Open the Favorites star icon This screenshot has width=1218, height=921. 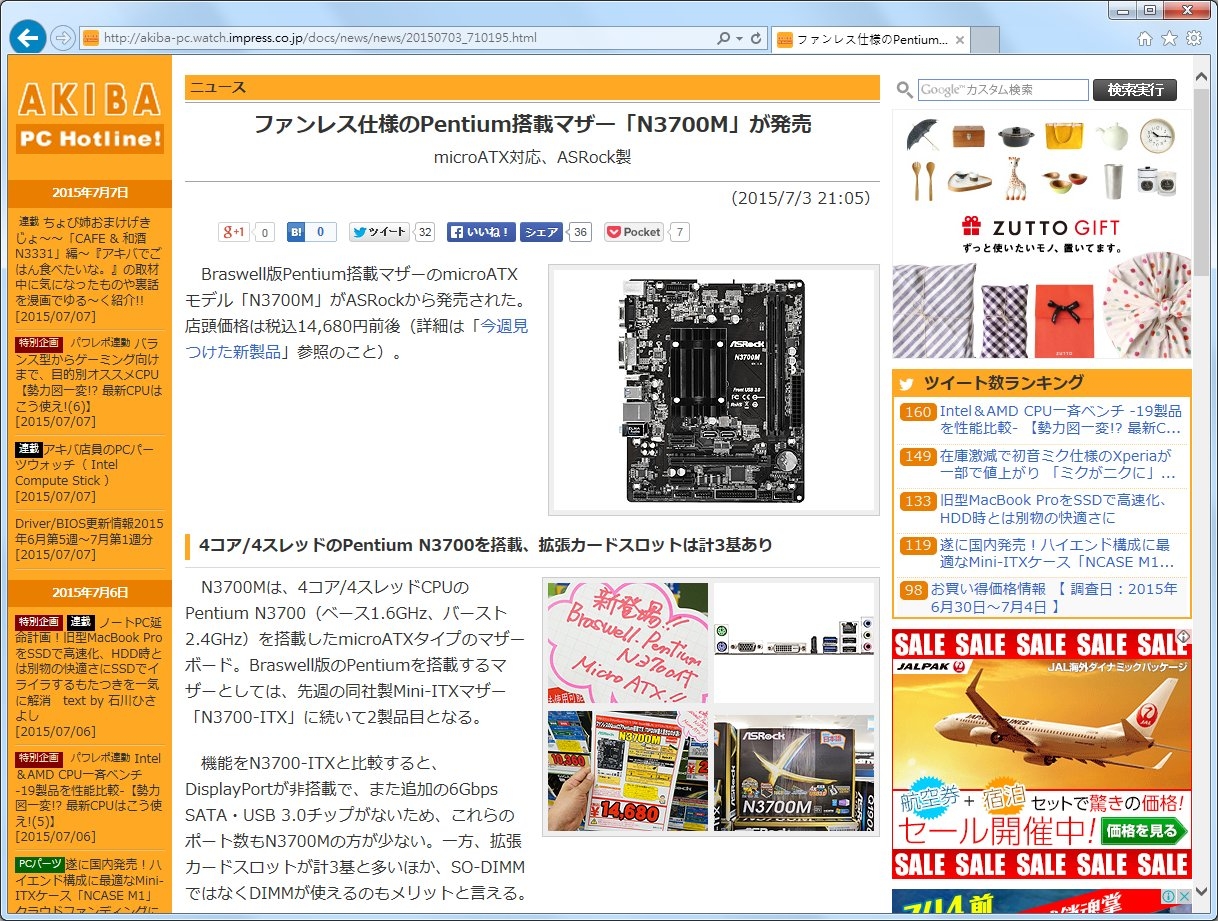click(x=1169, y=38)
